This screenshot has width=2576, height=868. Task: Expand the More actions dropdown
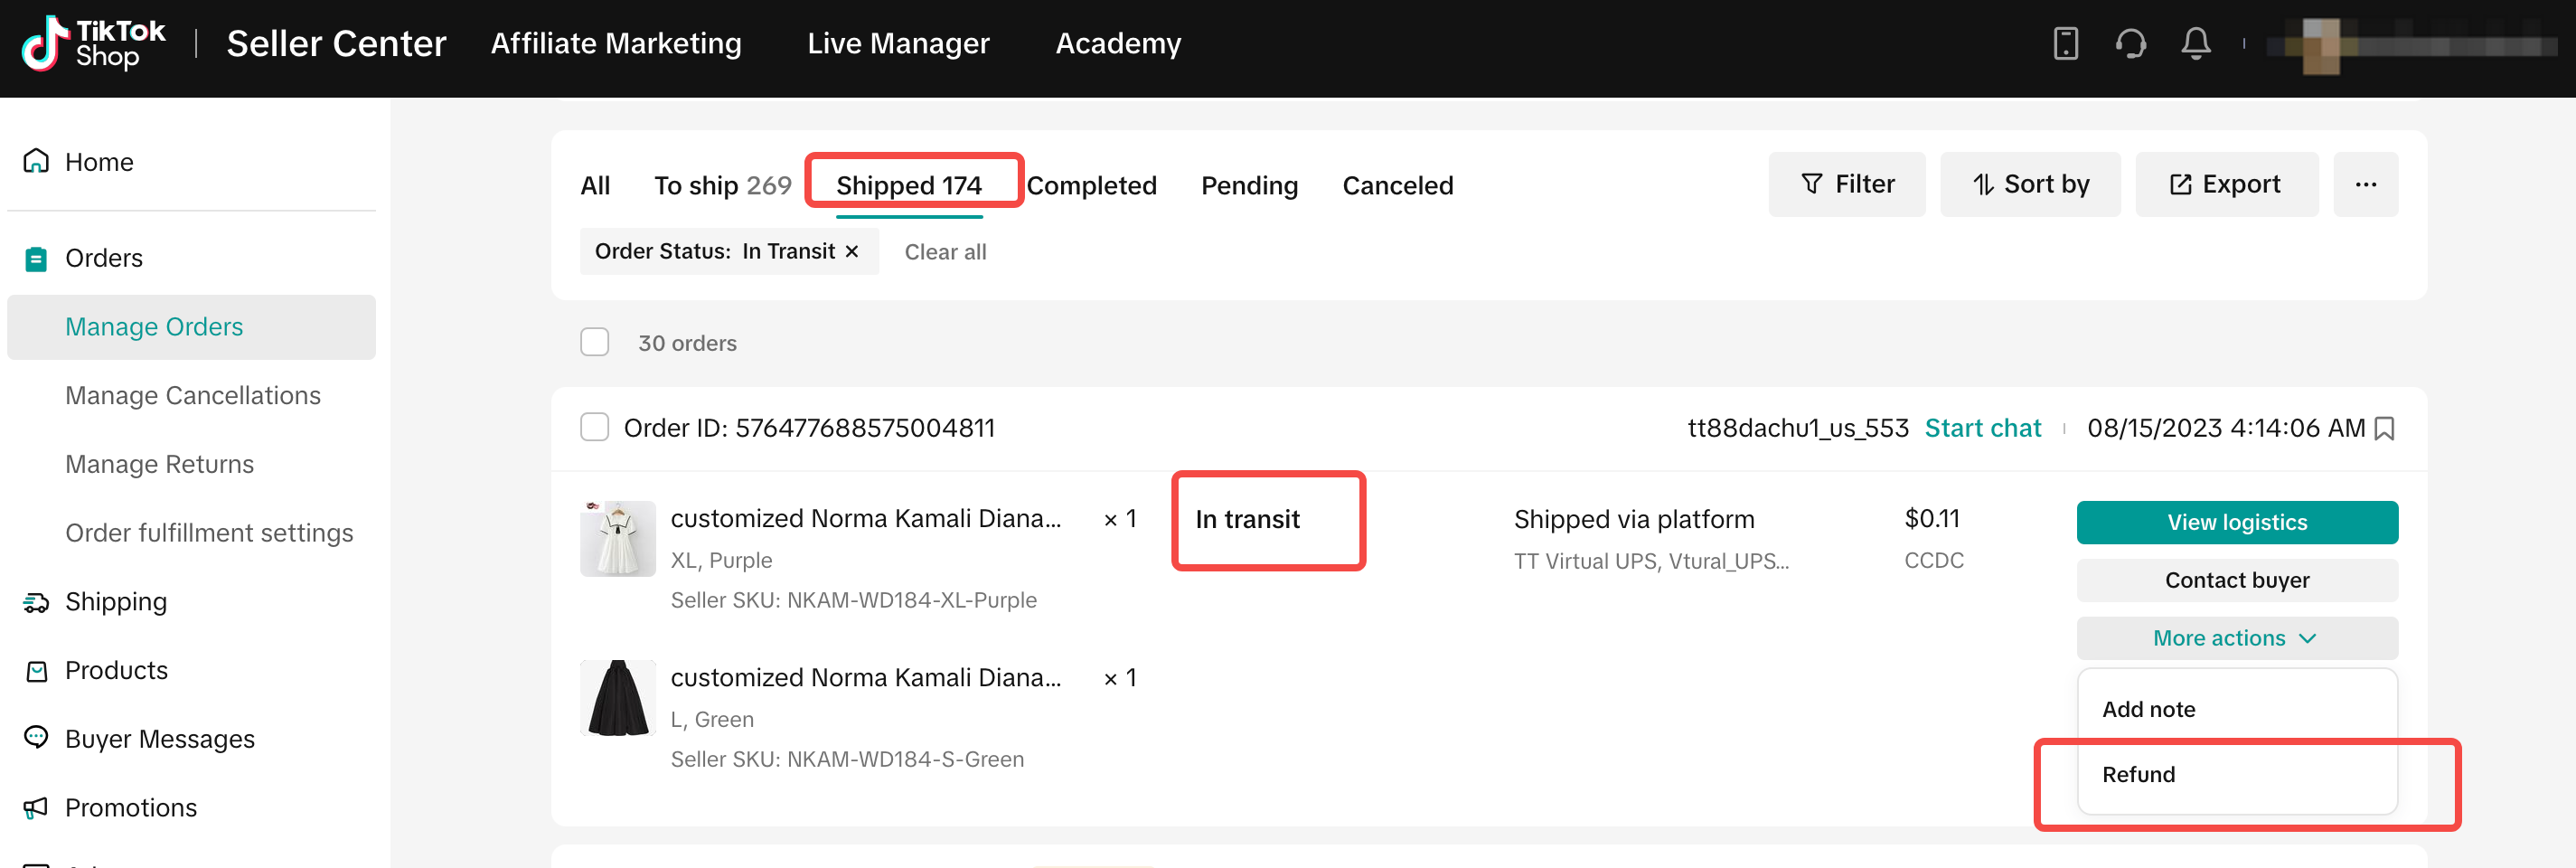[x=2236, y=638]
